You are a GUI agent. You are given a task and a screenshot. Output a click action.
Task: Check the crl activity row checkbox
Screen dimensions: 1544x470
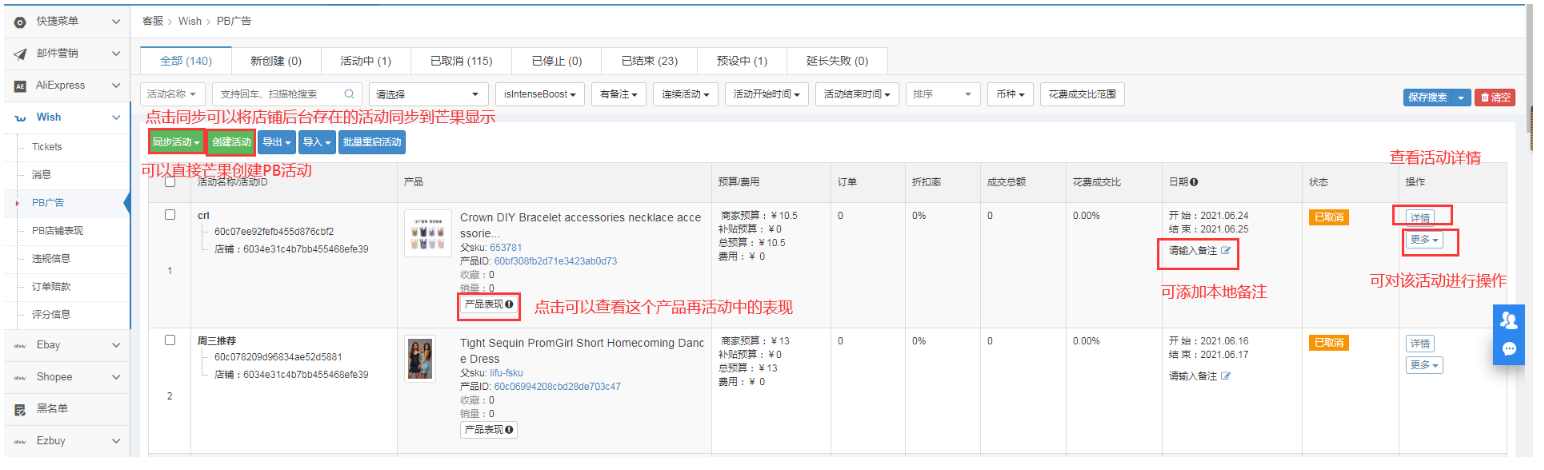[x=170, y=215]
